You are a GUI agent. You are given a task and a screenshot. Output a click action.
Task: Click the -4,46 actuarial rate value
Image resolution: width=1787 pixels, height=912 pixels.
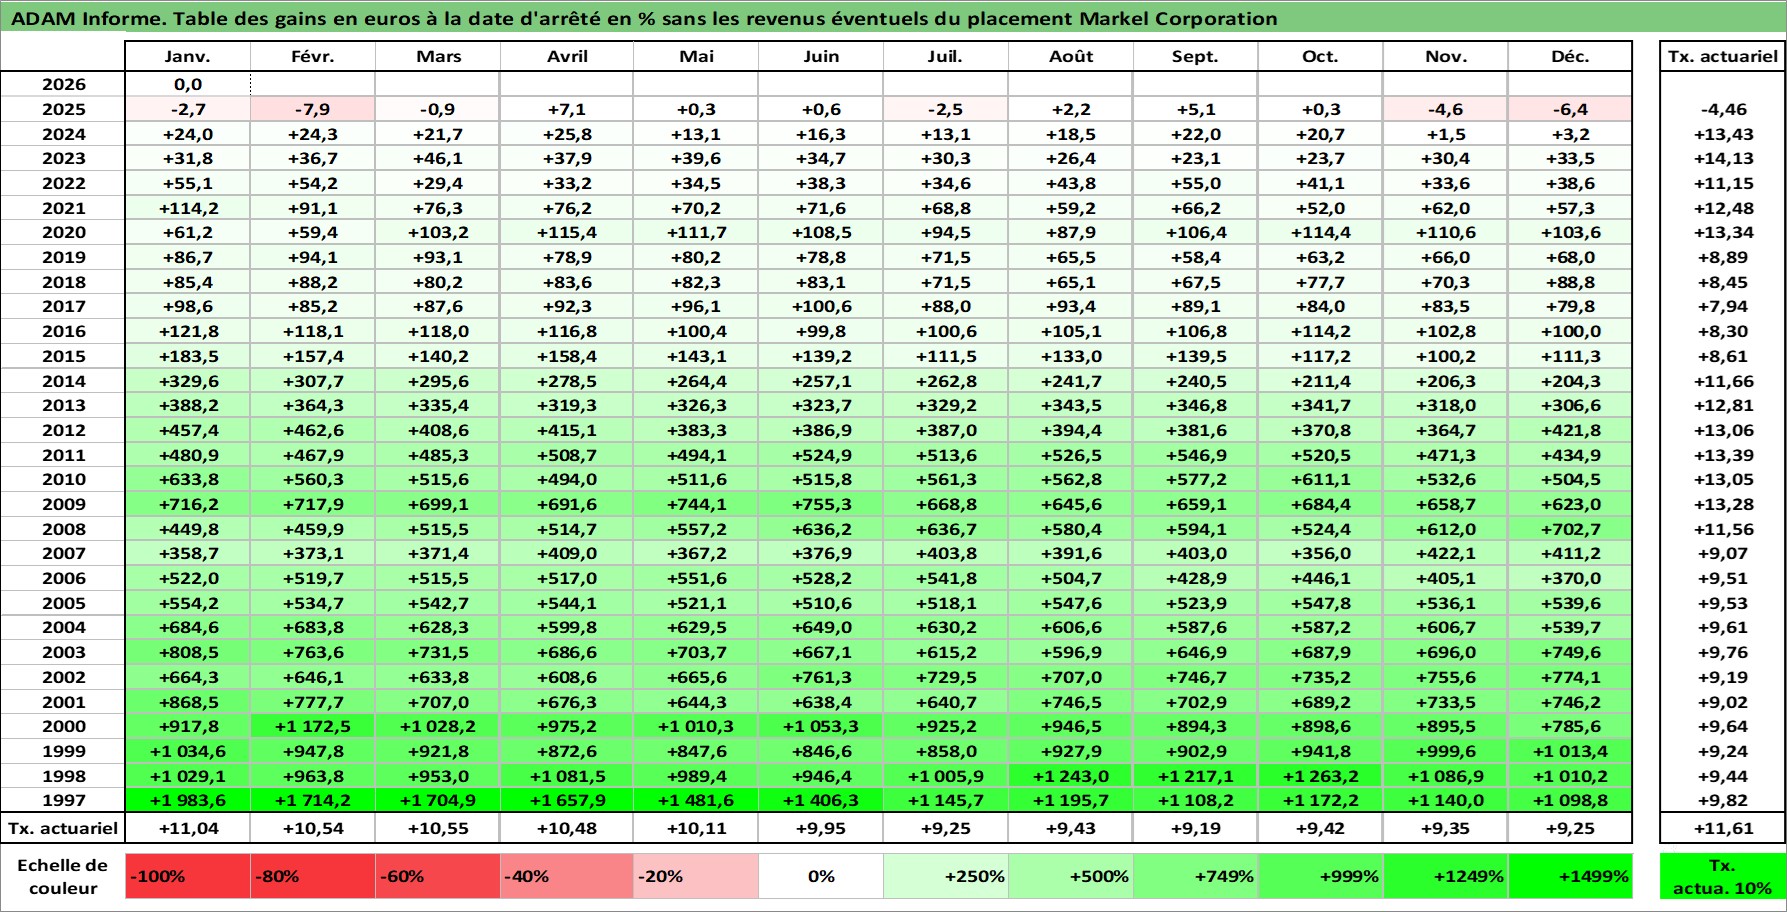pos(1723,110)
